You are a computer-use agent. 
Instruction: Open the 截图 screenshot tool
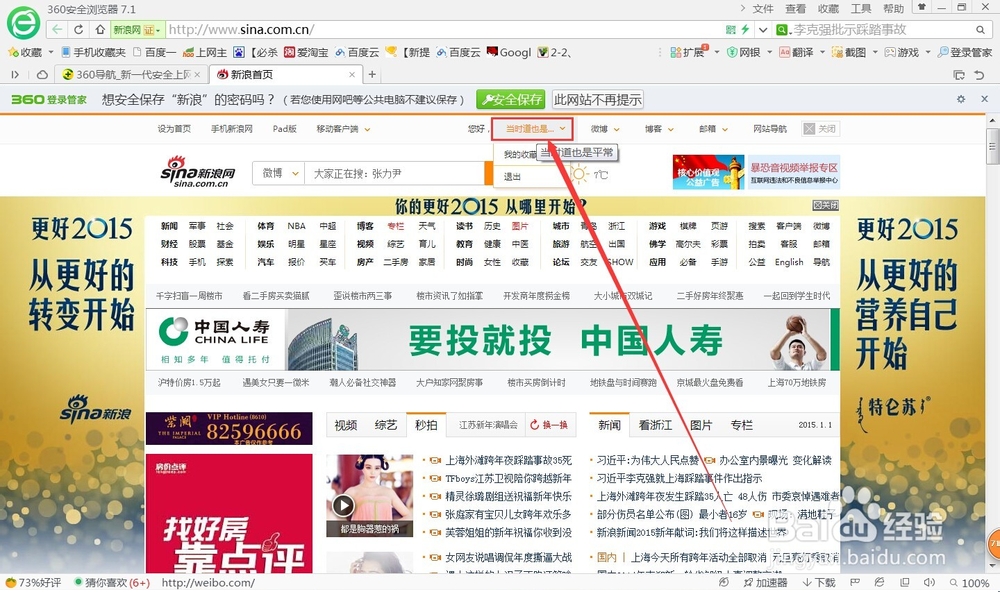(849, 52)
